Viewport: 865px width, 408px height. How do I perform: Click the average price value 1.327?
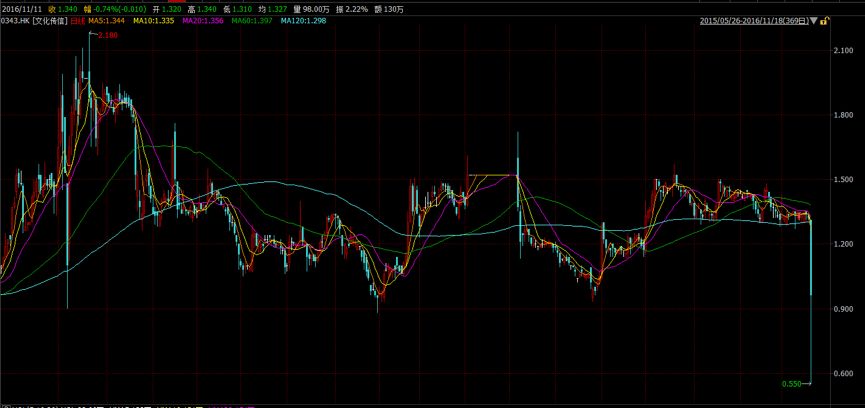click(x=277, y=9)
